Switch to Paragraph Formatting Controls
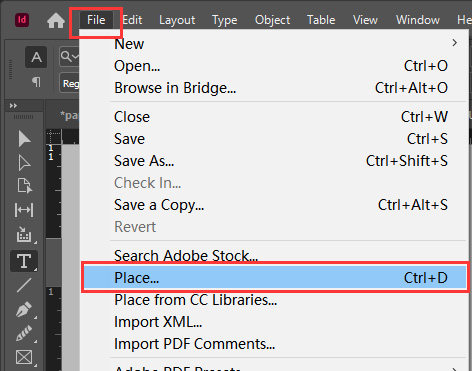This screenshot has height=371, width=472. (36, 82)
